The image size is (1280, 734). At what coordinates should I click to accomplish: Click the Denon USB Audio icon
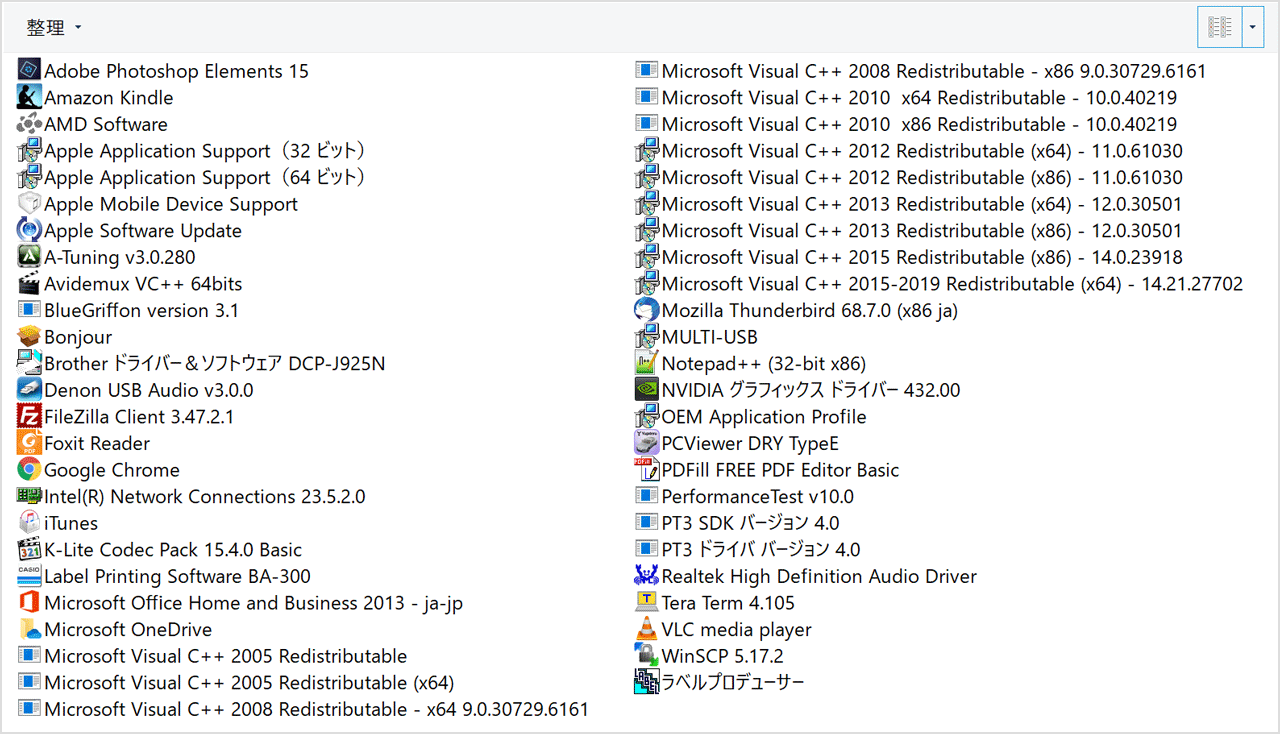coord(29,390)
